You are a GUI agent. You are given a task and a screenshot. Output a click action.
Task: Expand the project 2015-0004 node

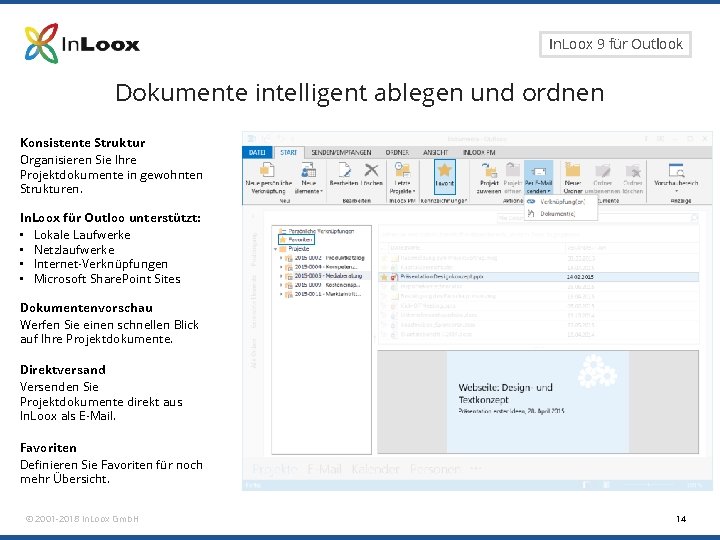click(x=281, y=267)
